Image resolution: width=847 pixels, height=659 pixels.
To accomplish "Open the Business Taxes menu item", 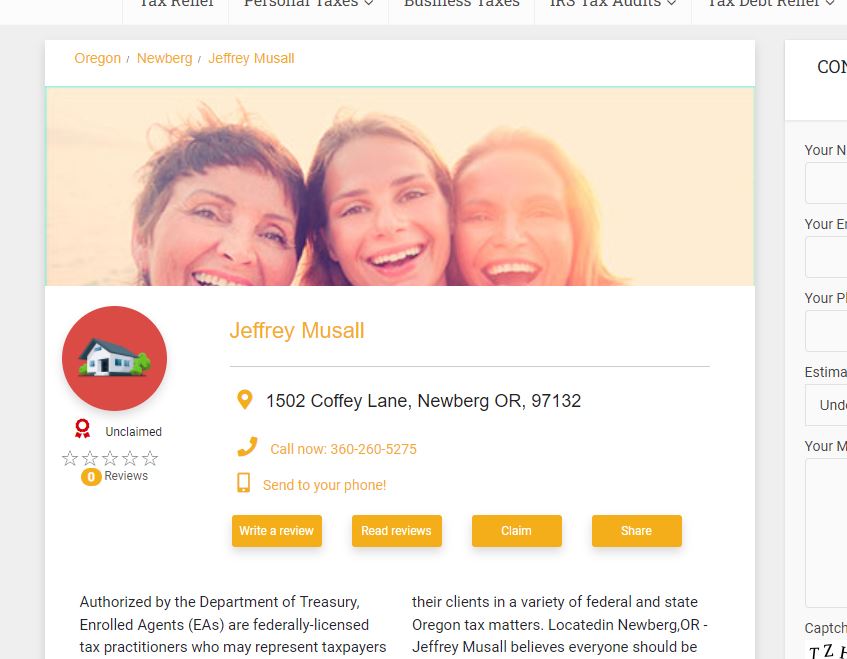I will coord(461,3).
